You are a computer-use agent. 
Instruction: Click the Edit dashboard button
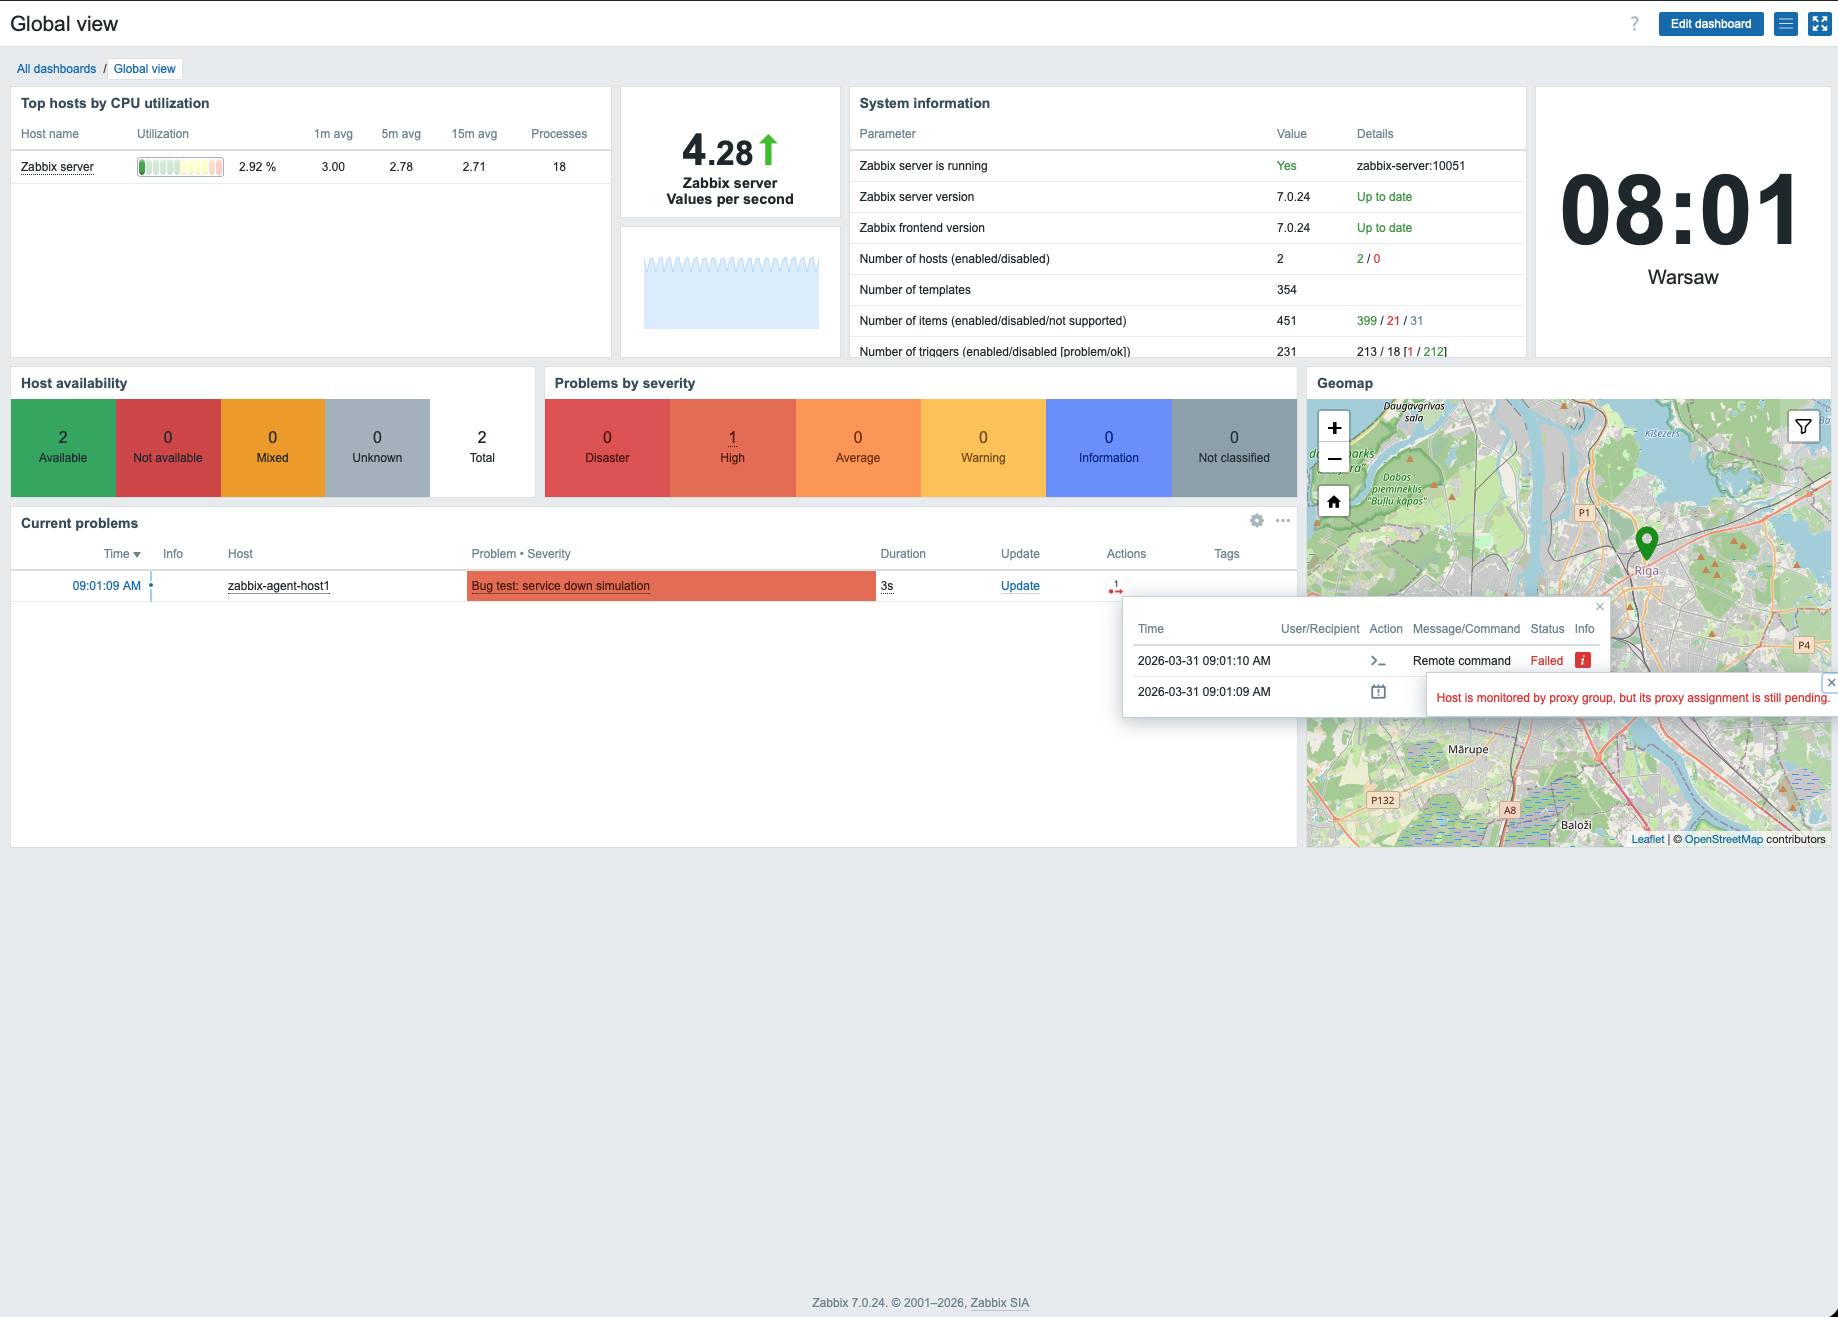click(1710, 24)
